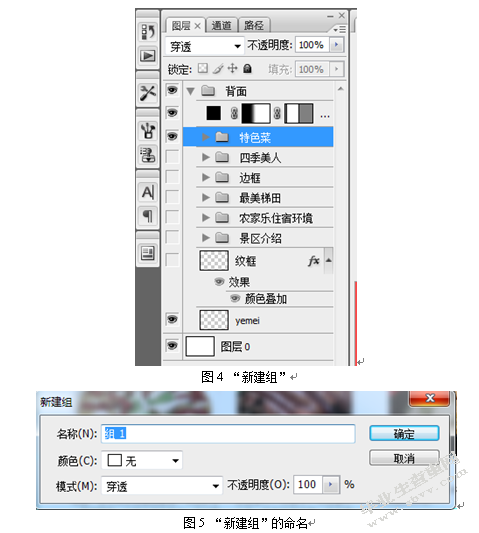Open the Character panel icon

148,192
